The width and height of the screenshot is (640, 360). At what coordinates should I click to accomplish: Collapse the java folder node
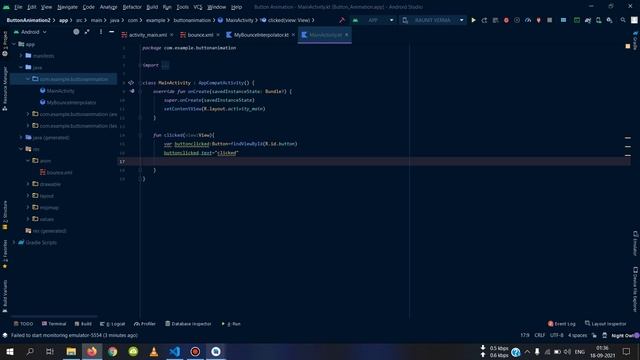click(21, 67)
